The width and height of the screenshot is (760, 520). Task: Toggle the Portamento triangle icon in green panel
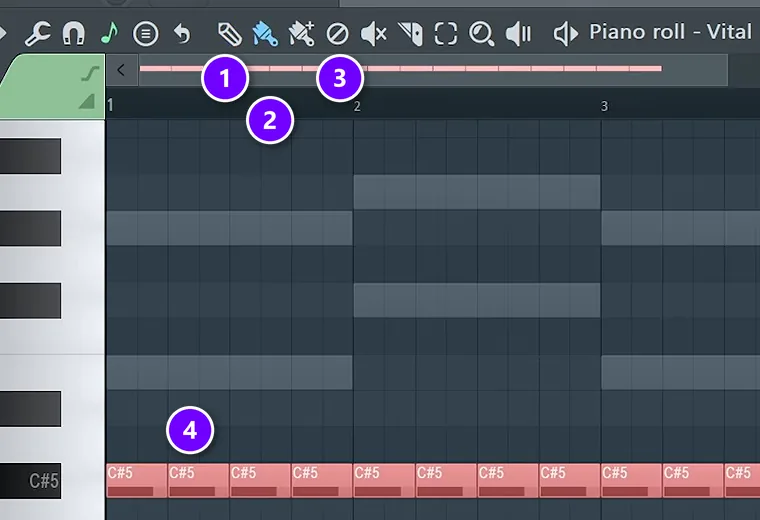(x=87, y=101)
